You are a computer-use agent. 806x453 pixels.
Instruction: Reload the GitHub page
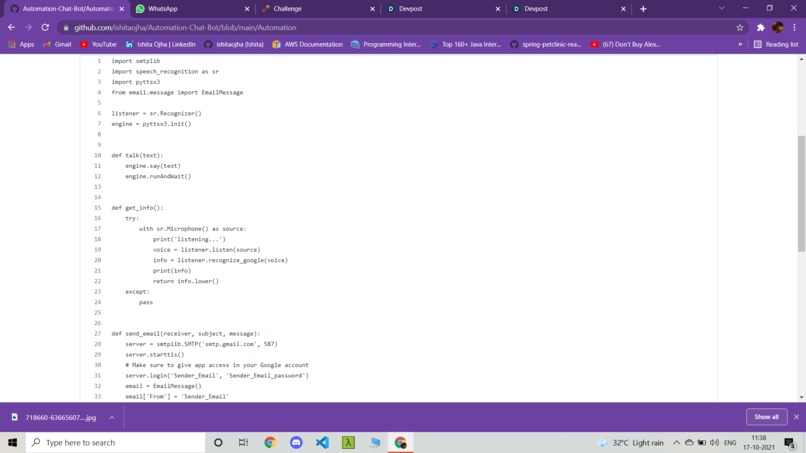point(45,27)
